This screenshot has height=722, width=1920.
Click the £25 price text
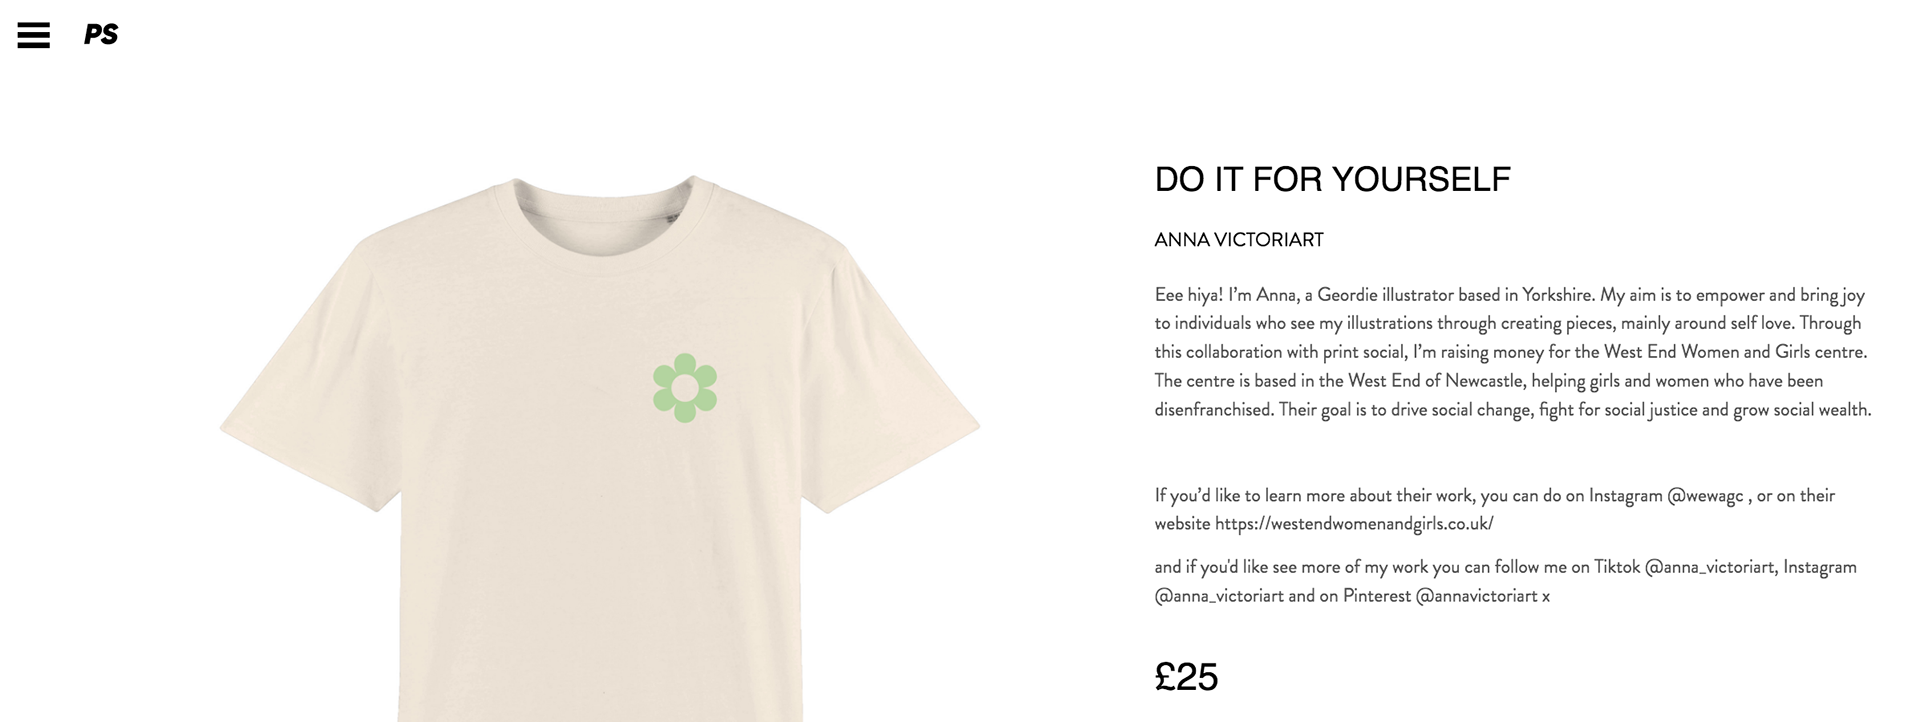[x=1186, y=677]
